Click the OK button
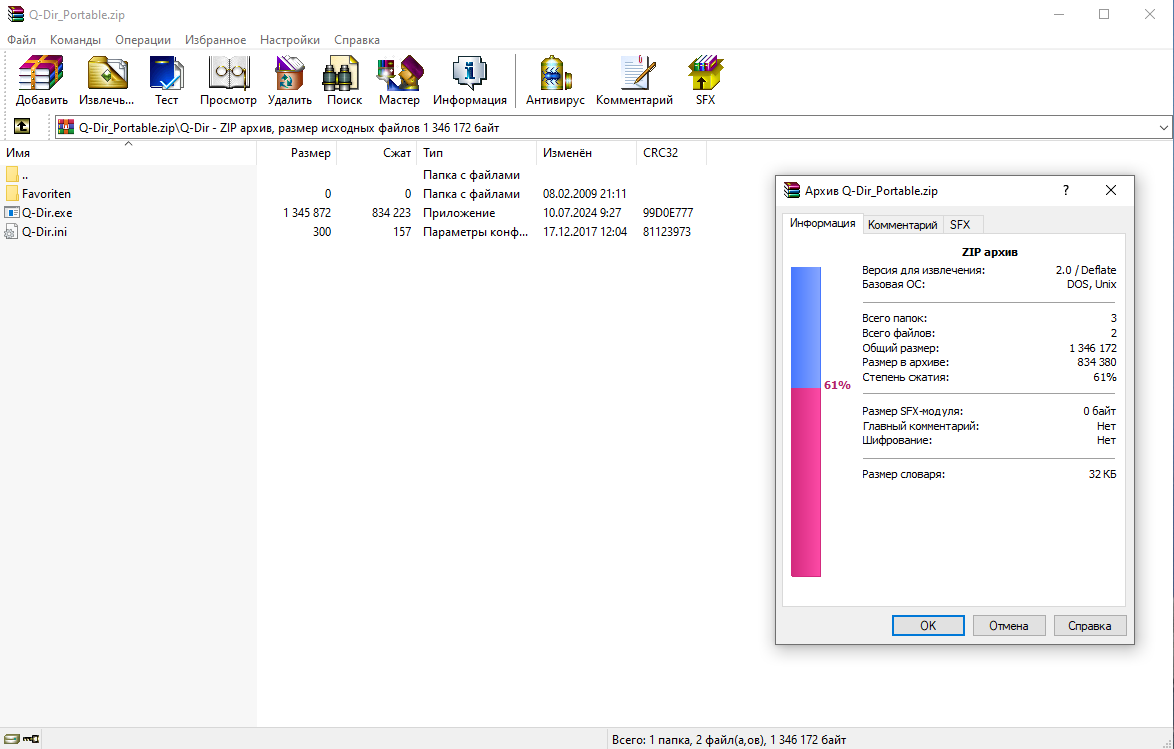 [x=928, y=625]
